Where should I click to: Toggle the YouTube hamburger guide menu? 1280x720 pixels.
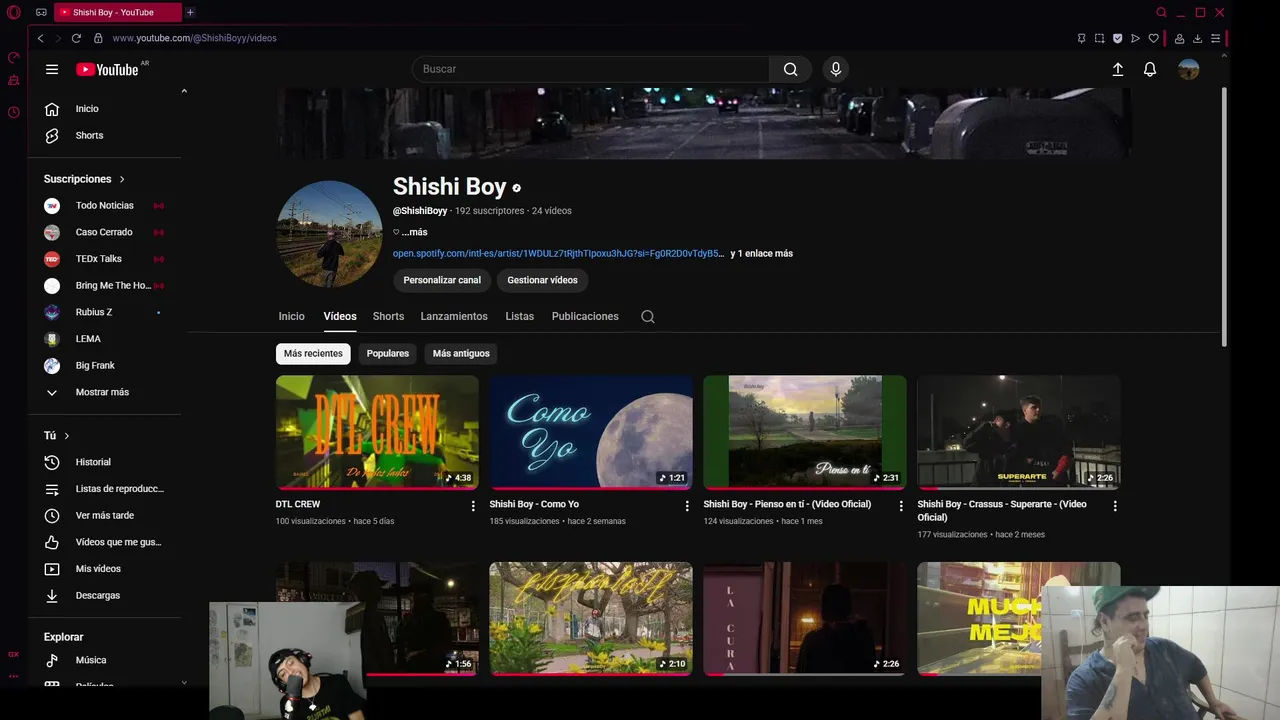tap(52, 69)
